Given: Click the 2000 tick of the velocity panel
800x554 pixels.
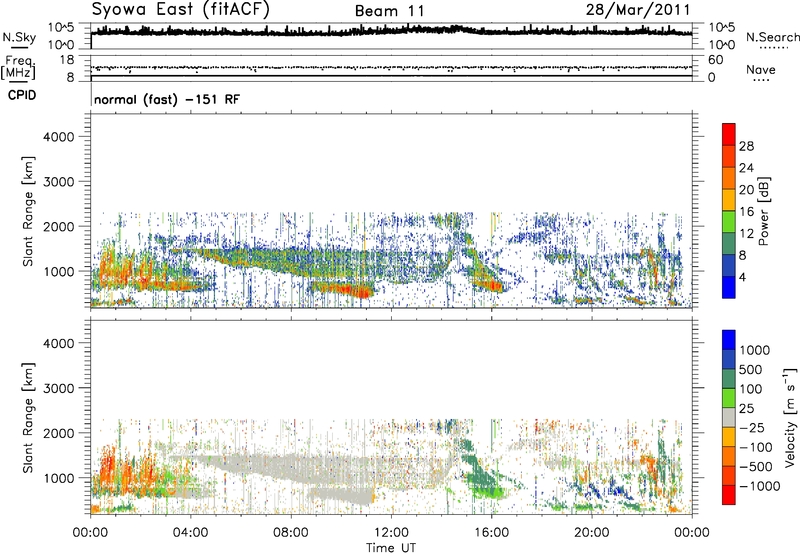Looking at the screenshot, I should (59, 433).
